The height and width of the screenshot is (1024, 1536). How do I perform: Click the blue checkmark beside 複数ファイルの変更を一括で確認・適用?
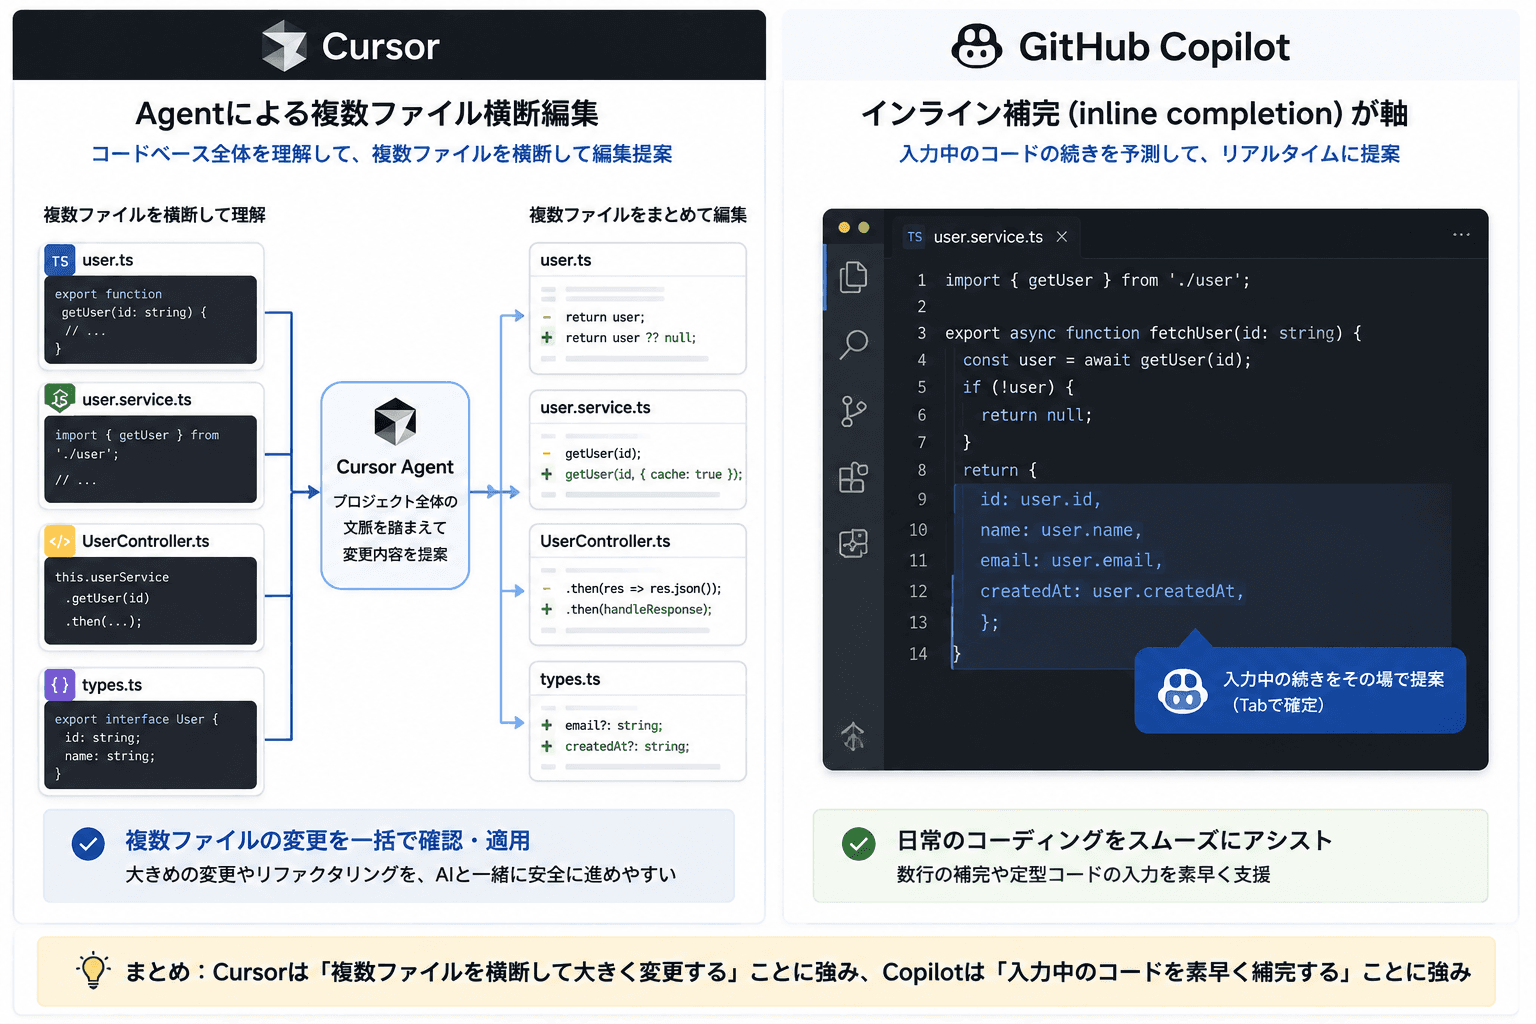coord(88,844)
